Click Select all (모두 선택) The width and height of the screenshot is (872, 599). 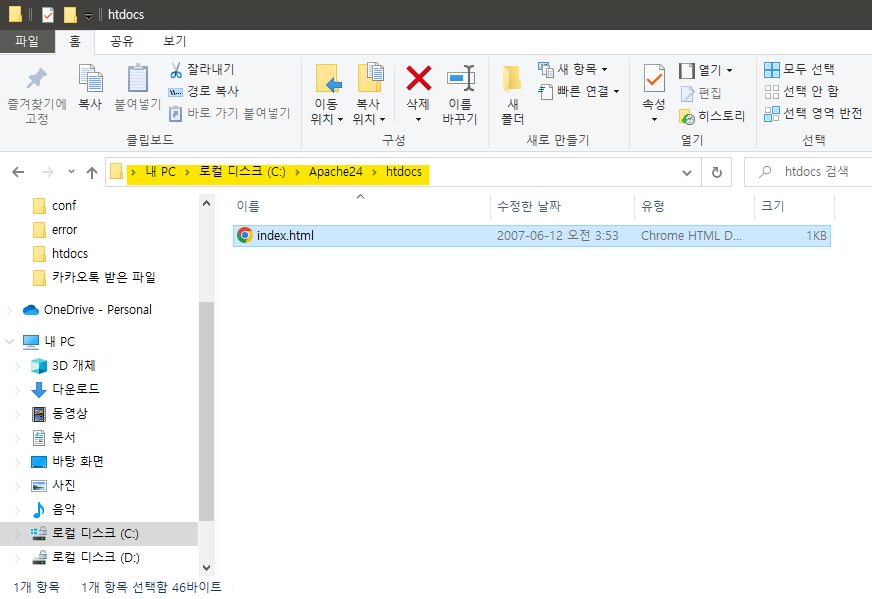(x=799, y=70)
